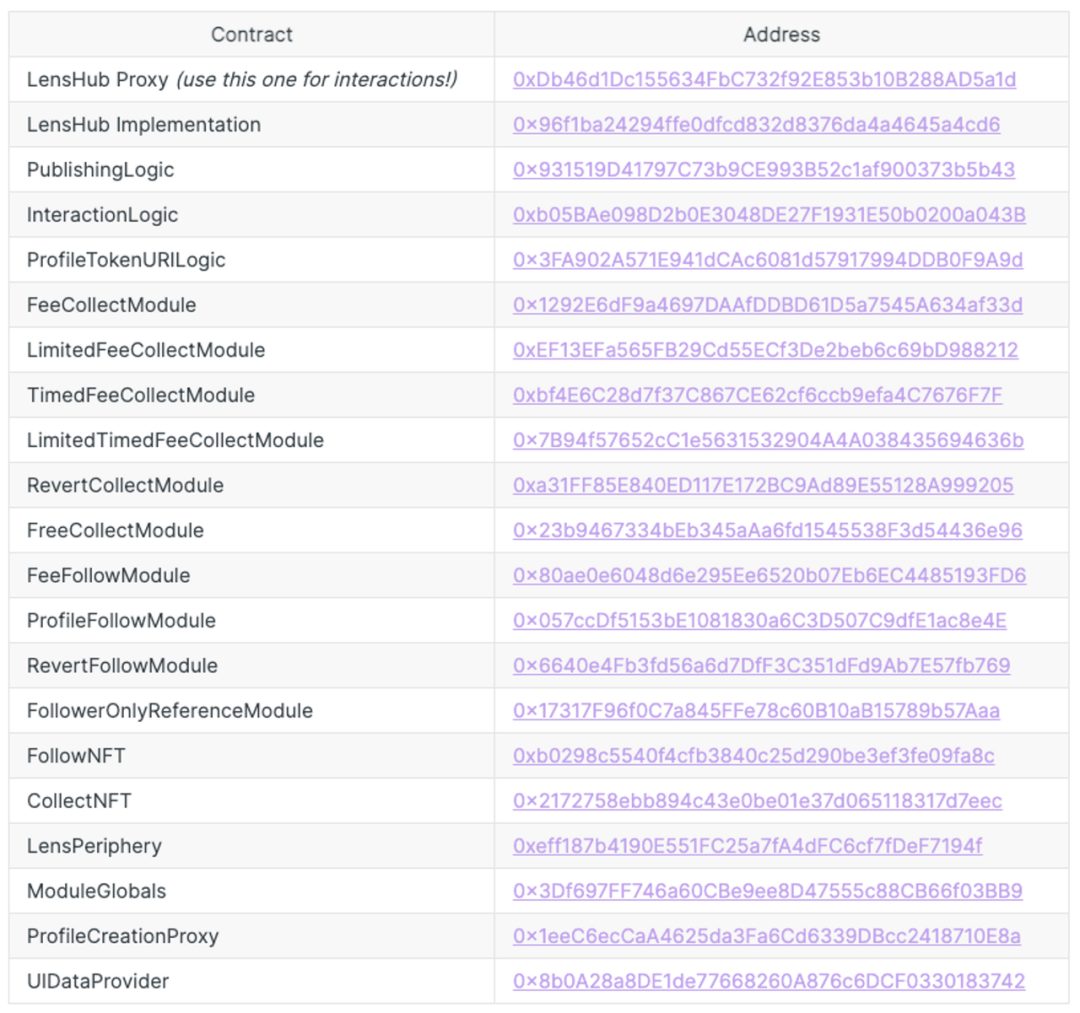The image size is (1080, 1013).
Task: Click the CollectNFT address link
Action: pyautogui.click(x=757, y=802)
